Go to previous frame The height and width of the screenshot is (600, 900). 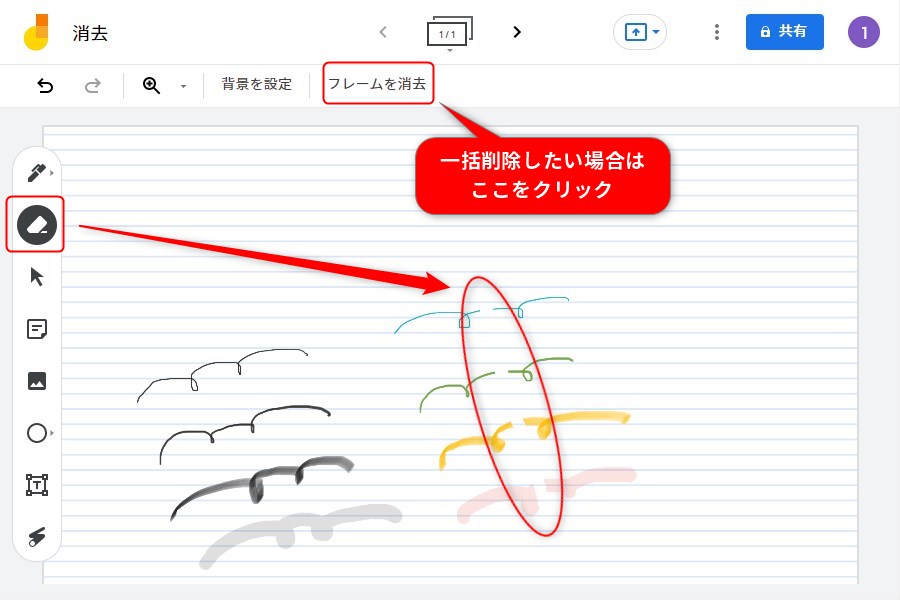click(x=383, y=32)
